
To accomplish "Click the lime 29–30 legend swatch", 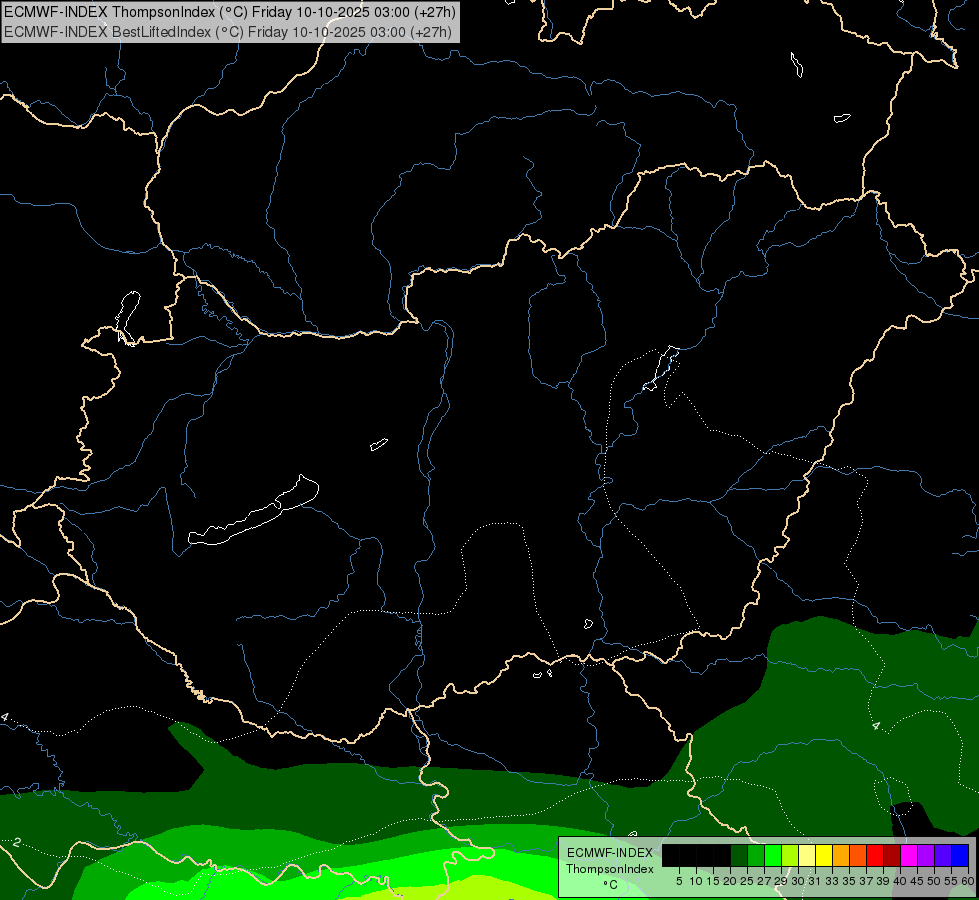I will [790, 856].
